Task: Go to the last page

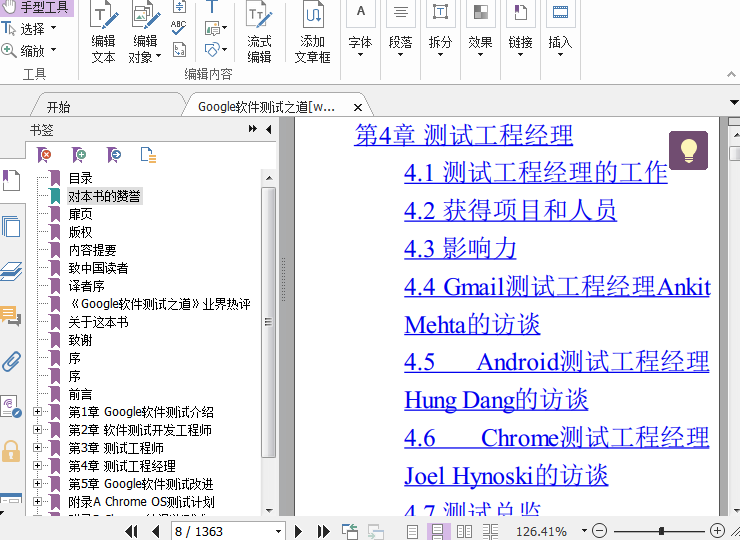Action: coord(323,532)
